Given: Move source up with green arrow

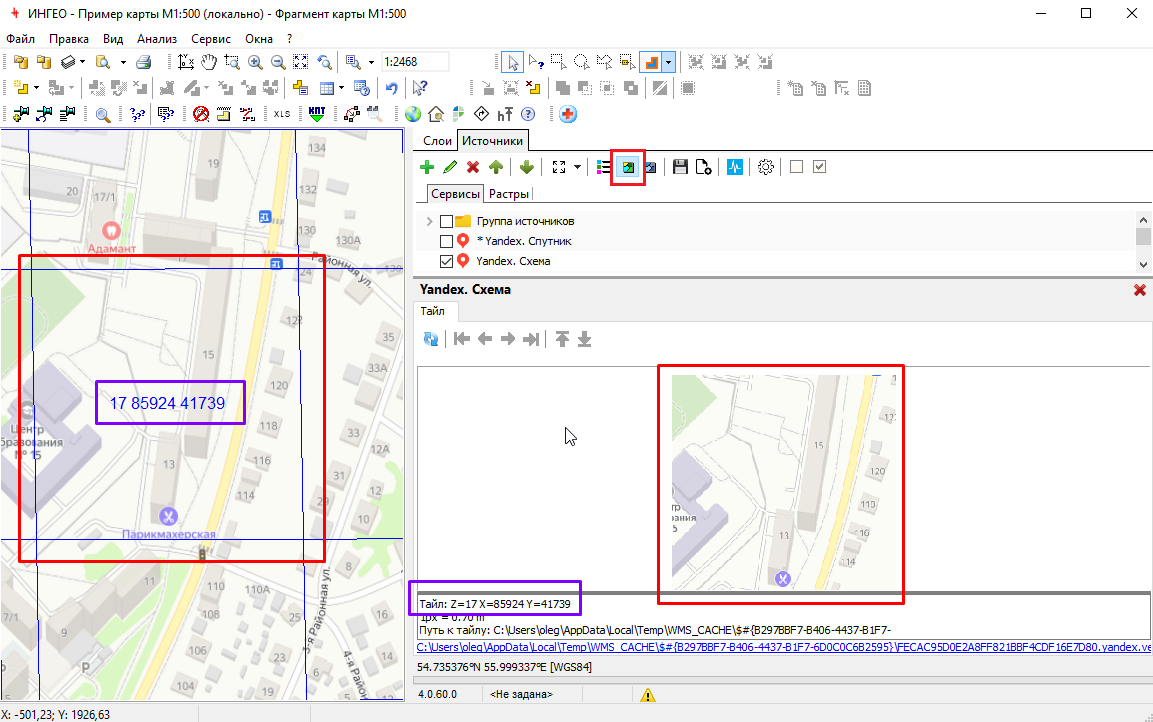Looking at the screenshot, I should click(496, 167).
